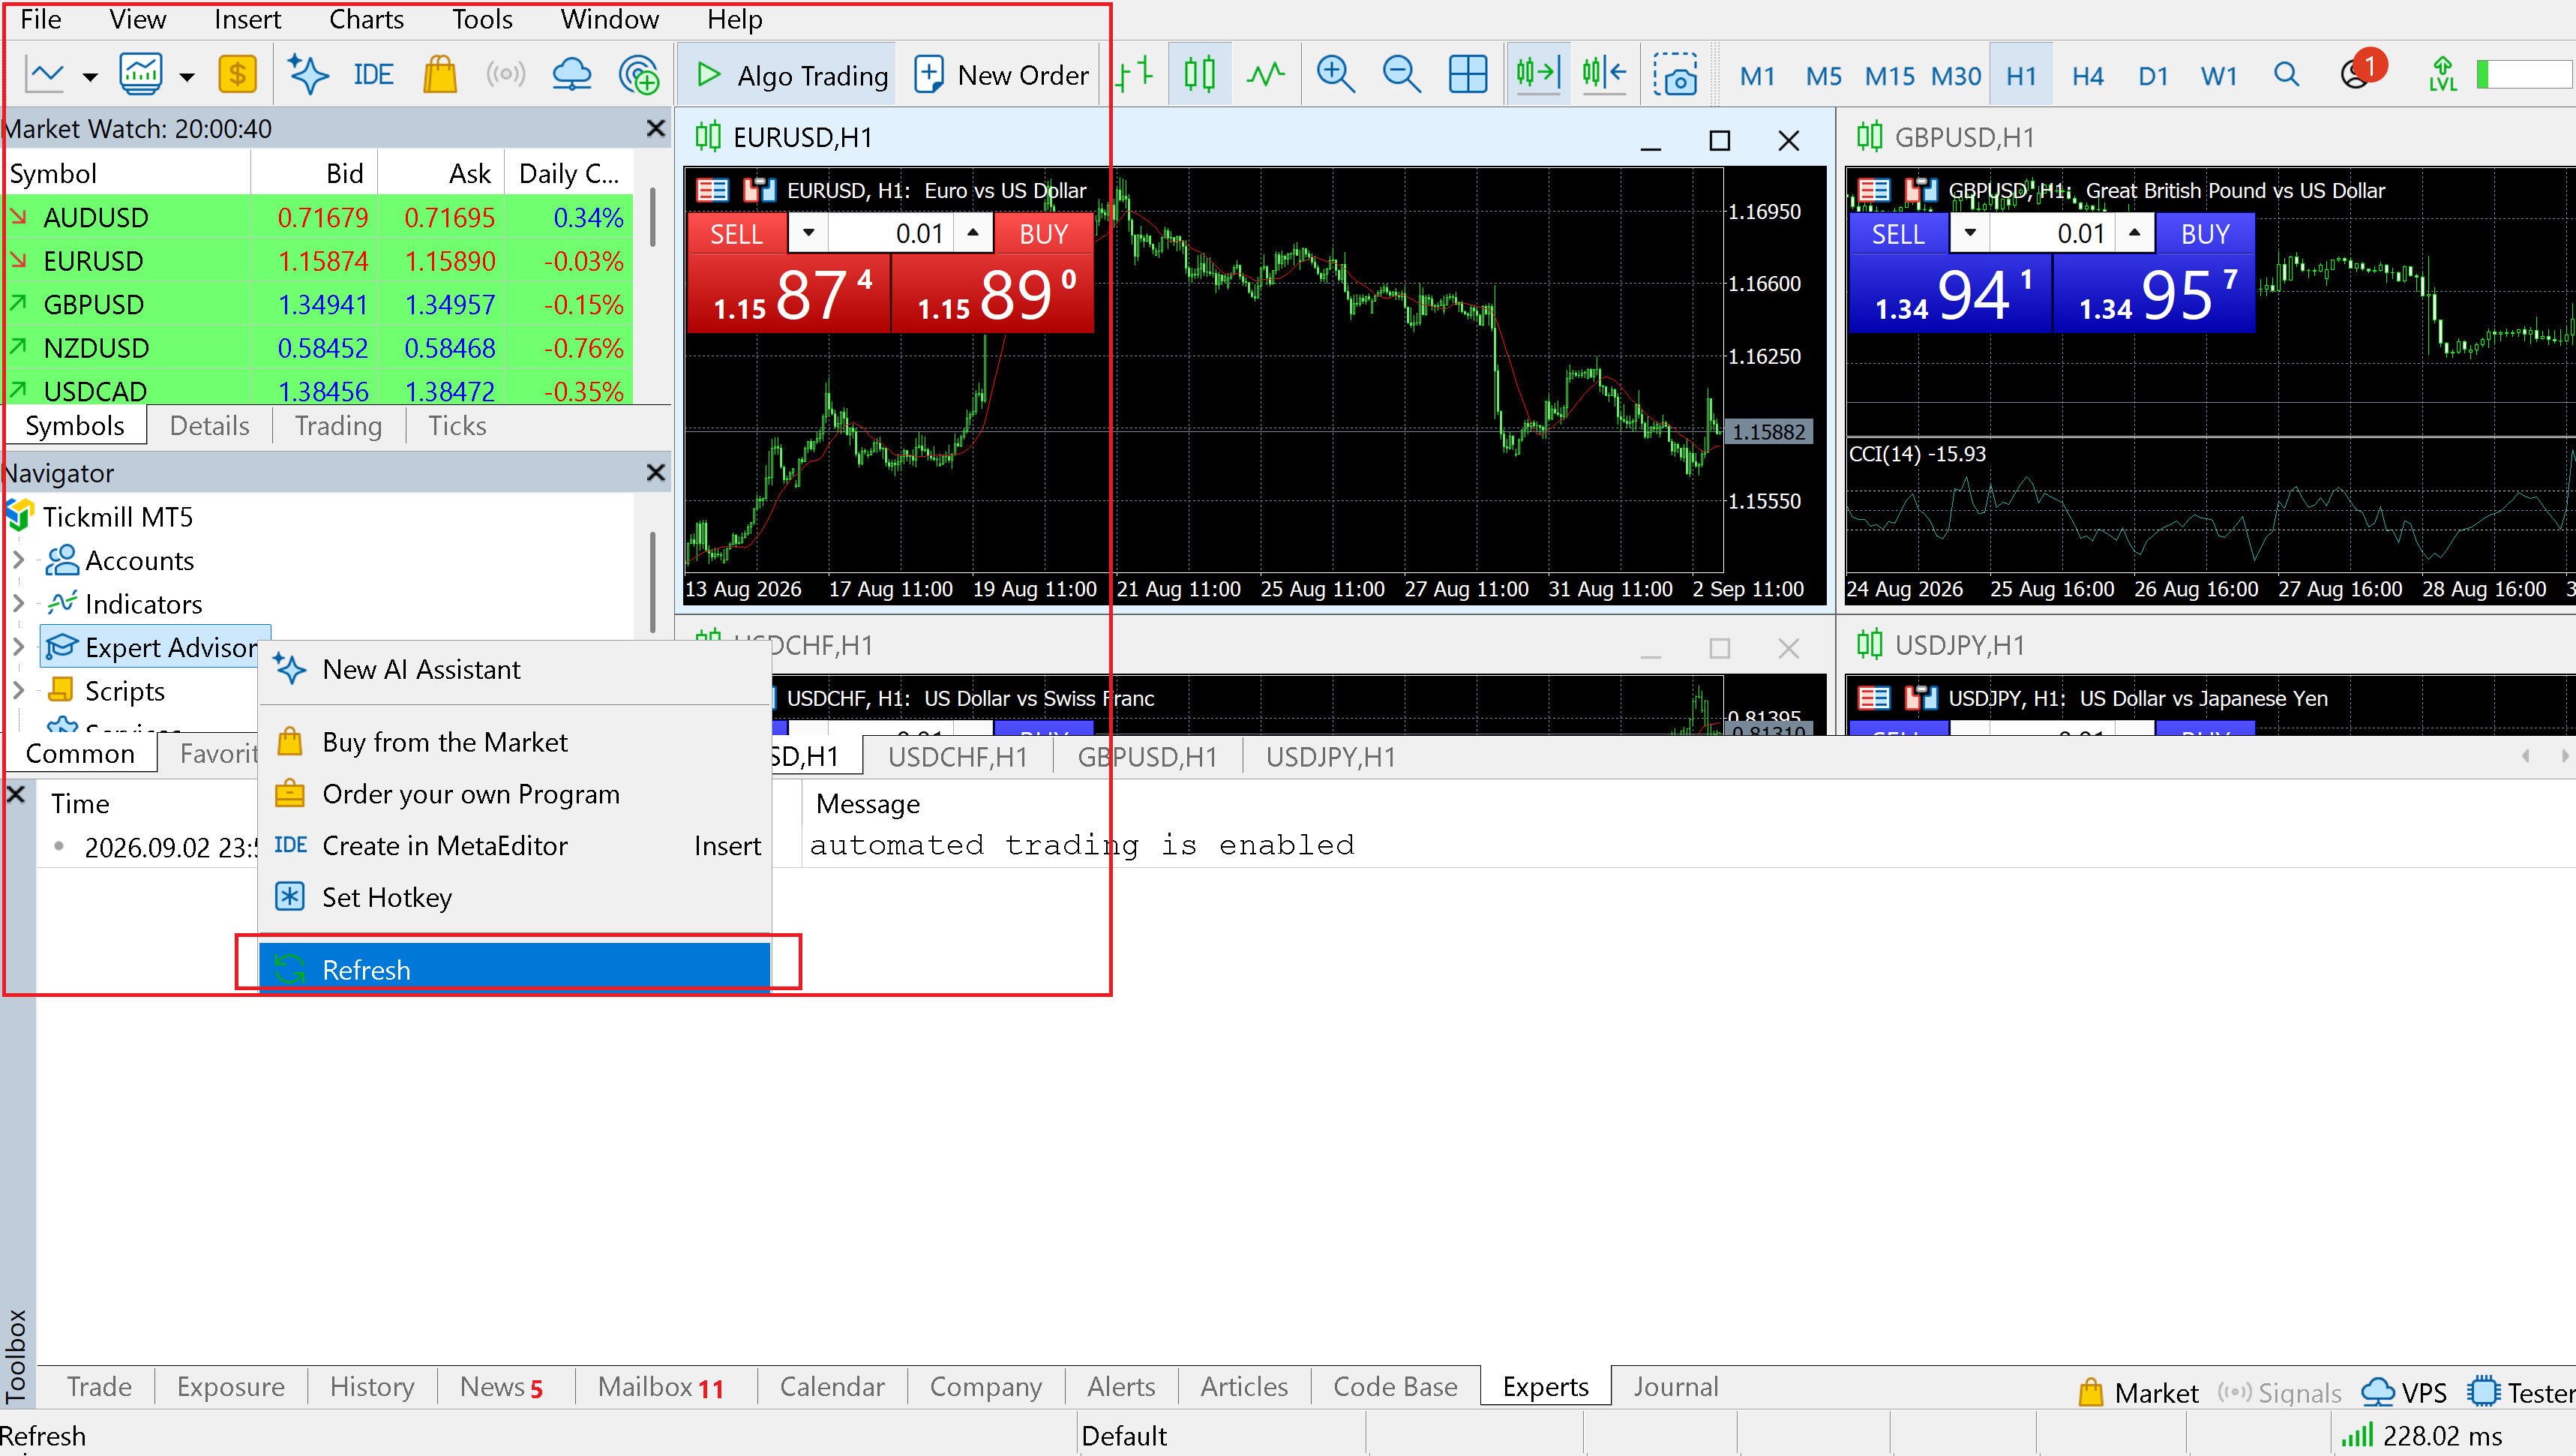Image resolution: width=2576 pixels, height=1456 pixels.
Task: Open the VPS cloud icon in the toolbar
Action: pos(572,75)
